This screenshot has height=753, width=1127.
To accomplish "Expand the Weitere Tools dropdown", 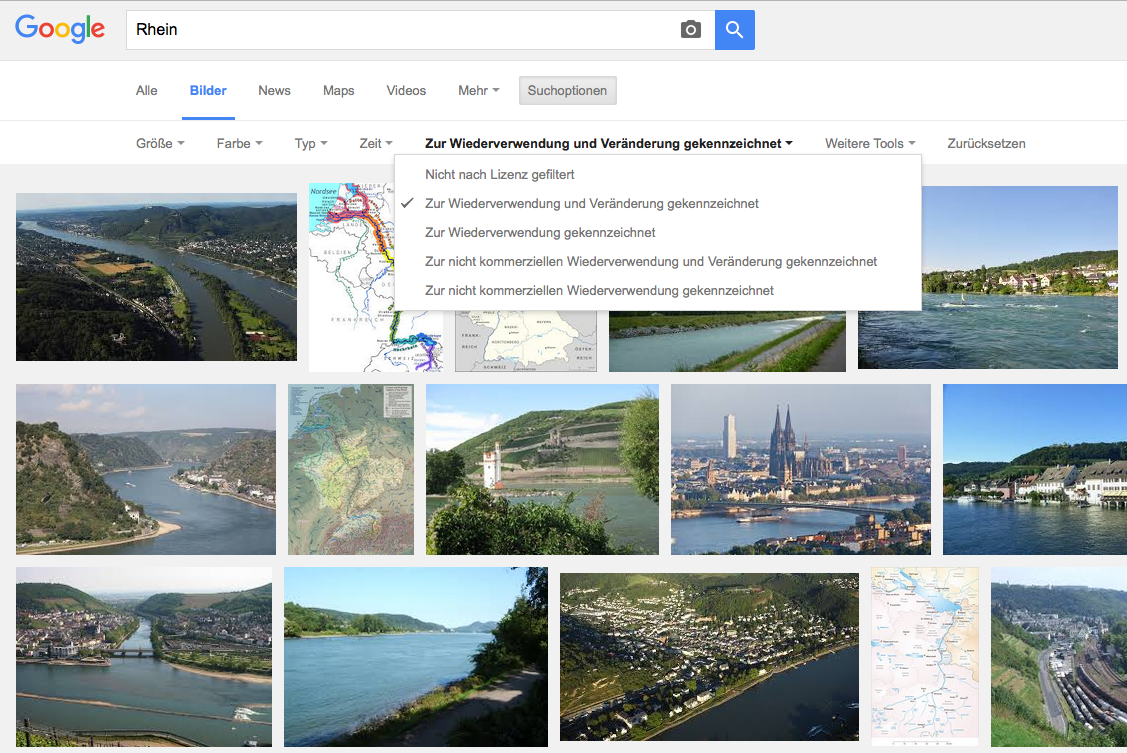I will click(x=870, y=143).
